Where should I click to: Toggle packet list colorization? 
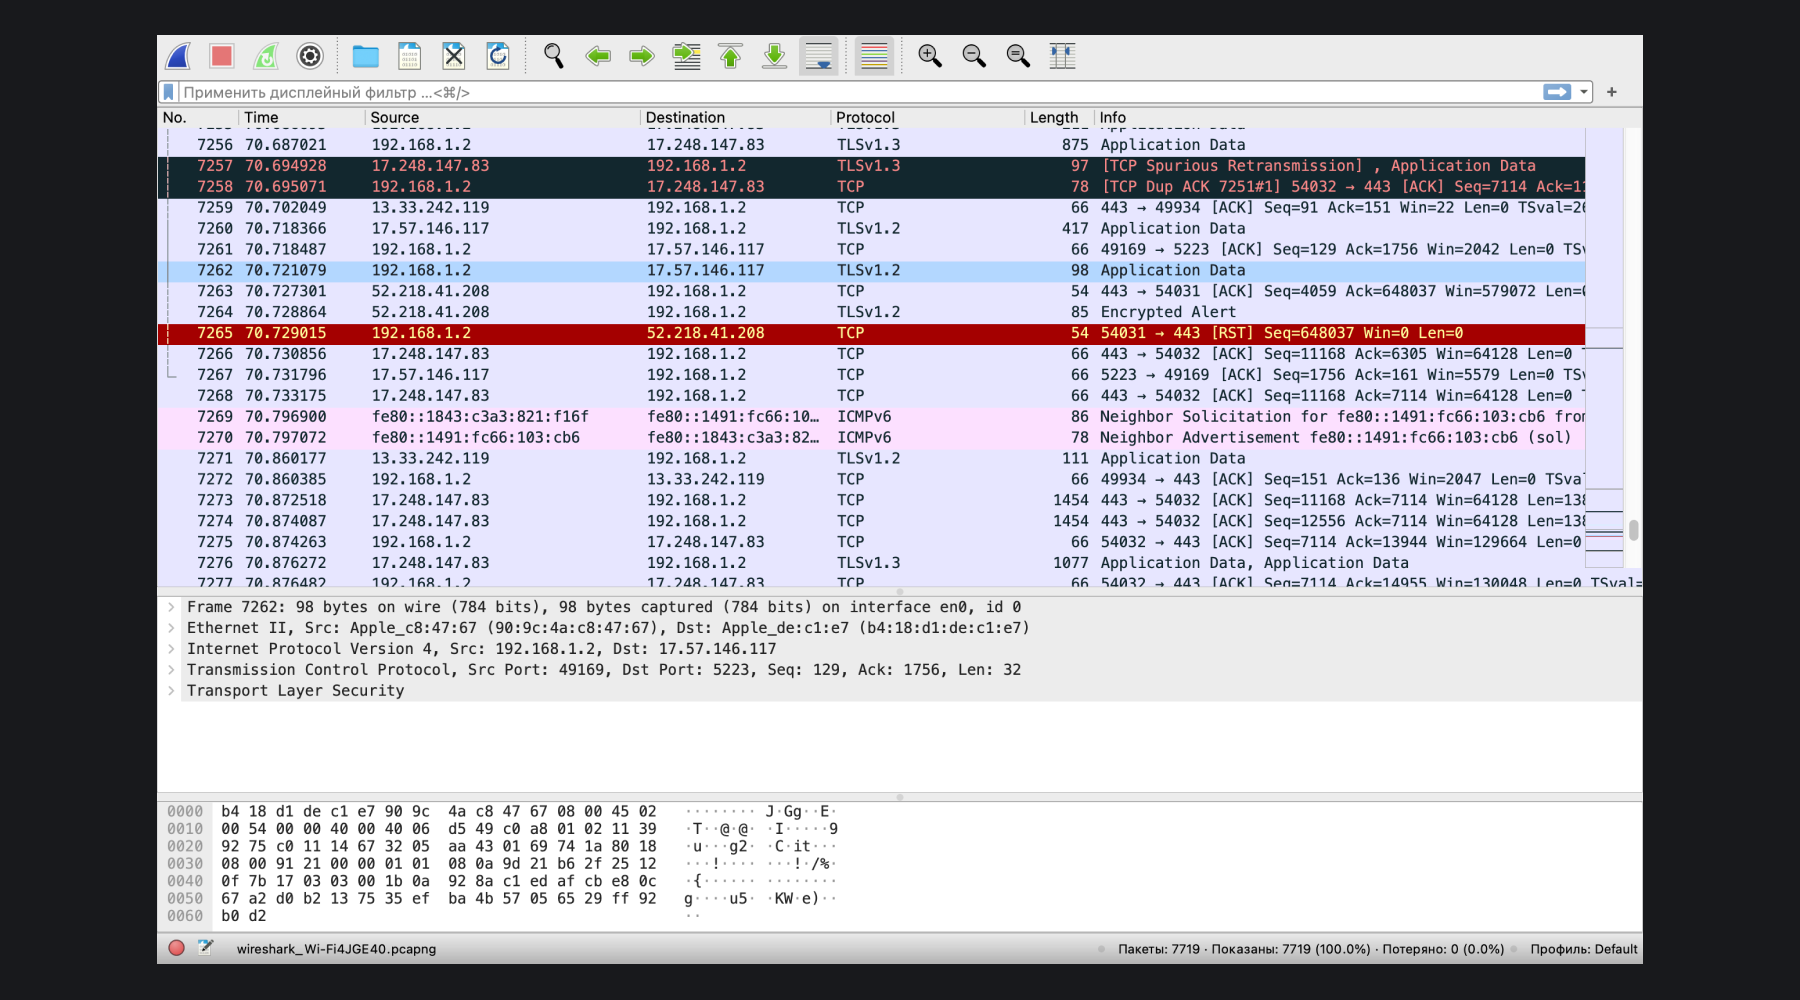click(874, 56)
